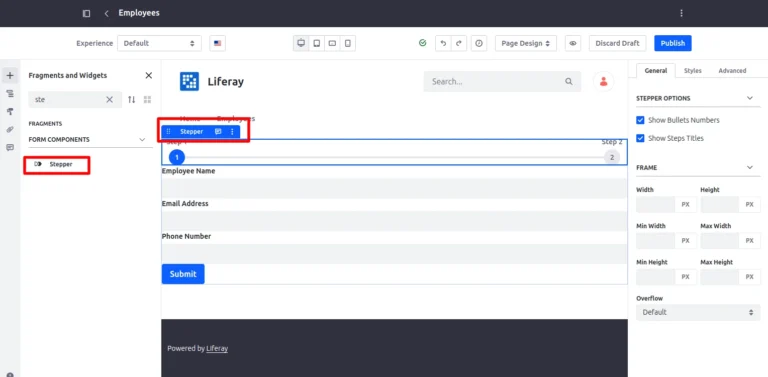Open the Width PX unit selector

[x=686, y=205]
